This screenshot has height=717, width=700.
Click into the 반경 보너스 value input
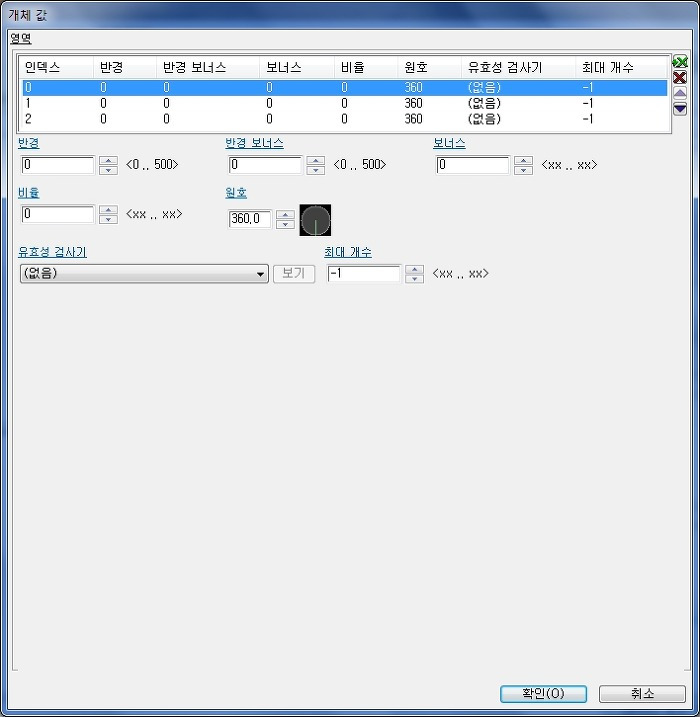click(265, 165)
